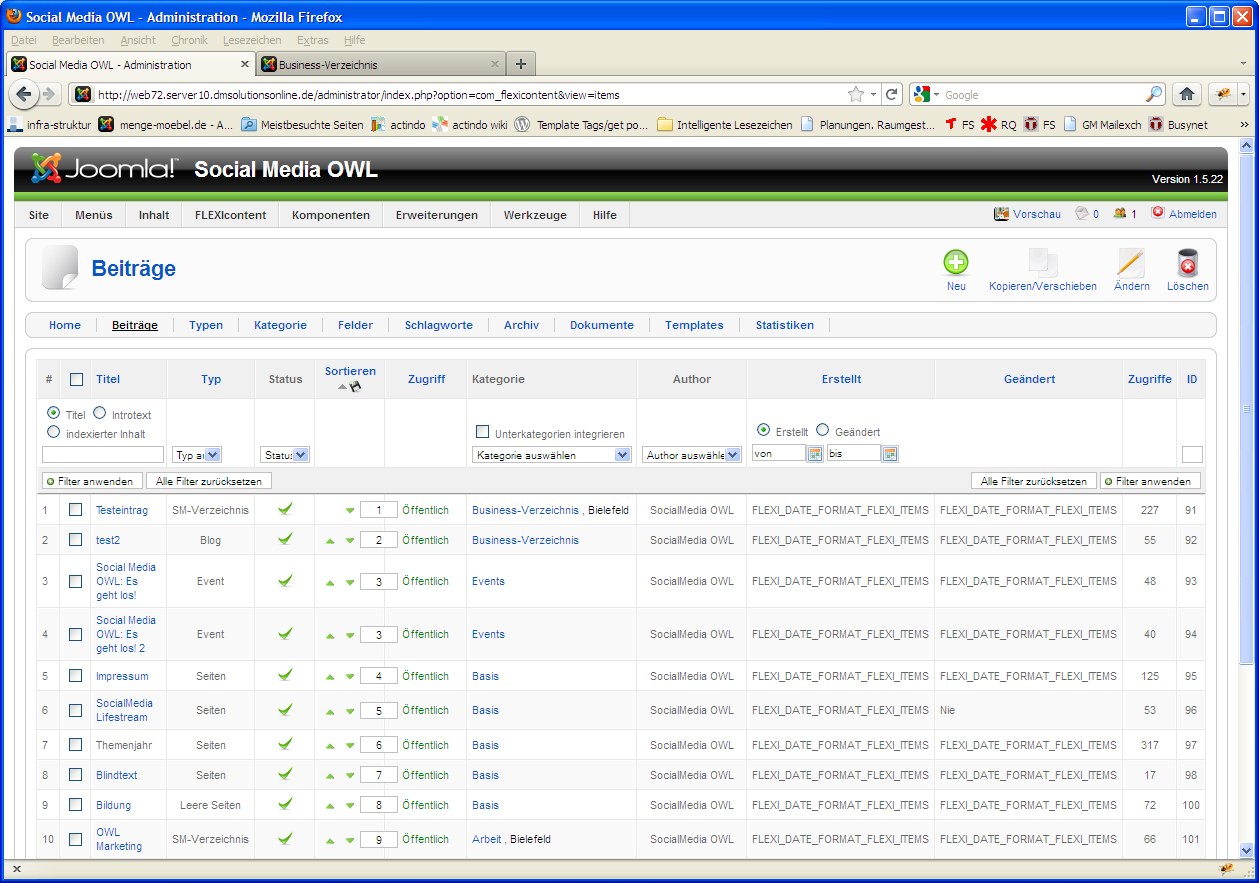The height and width of the screenshot is (883, 1259).
Task: Open the Events category link in row 3
Action: pyautogui.click(x=488, y=581)
